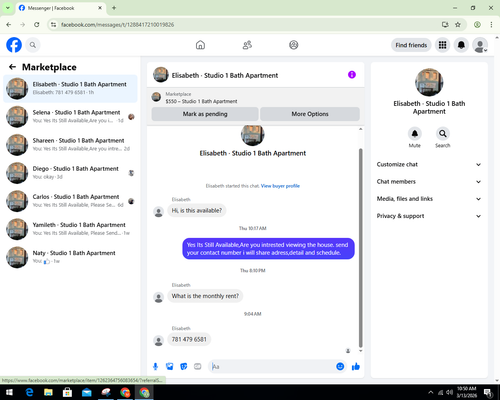Open the Naty conversation
The height and width of the screenshot is (400, 500).
(x=70, y=257)
